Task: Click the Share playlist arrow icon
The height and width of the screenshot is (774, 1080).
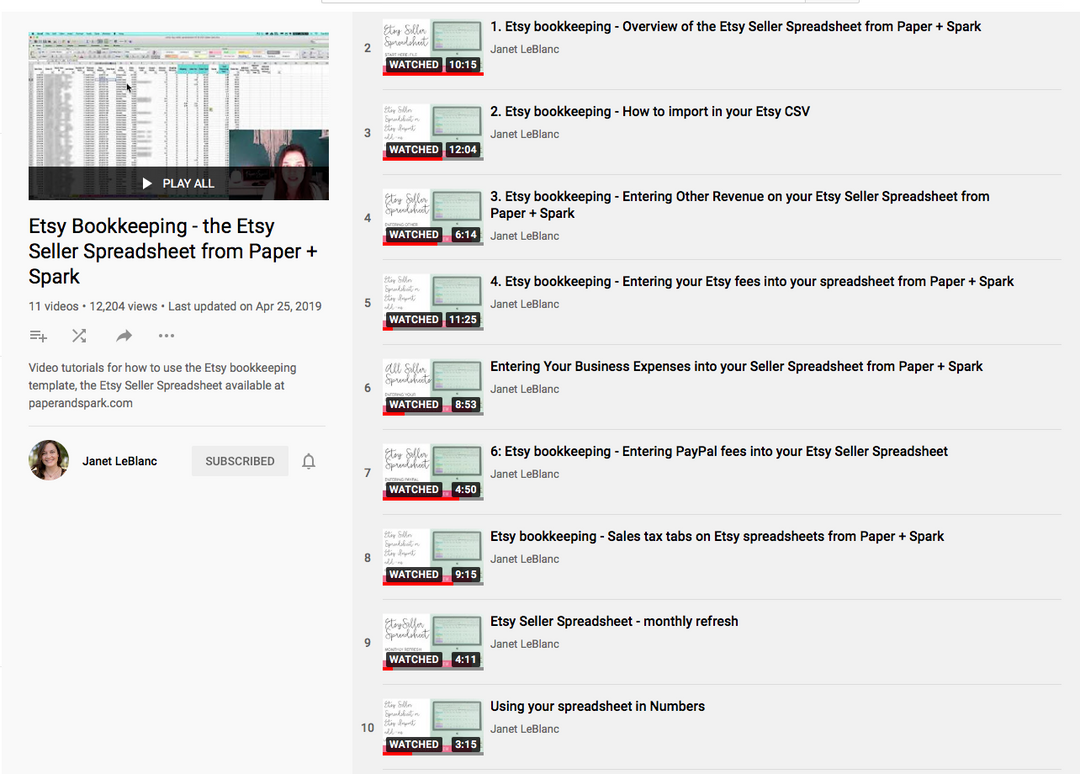Action: click(x=124, y=336)
